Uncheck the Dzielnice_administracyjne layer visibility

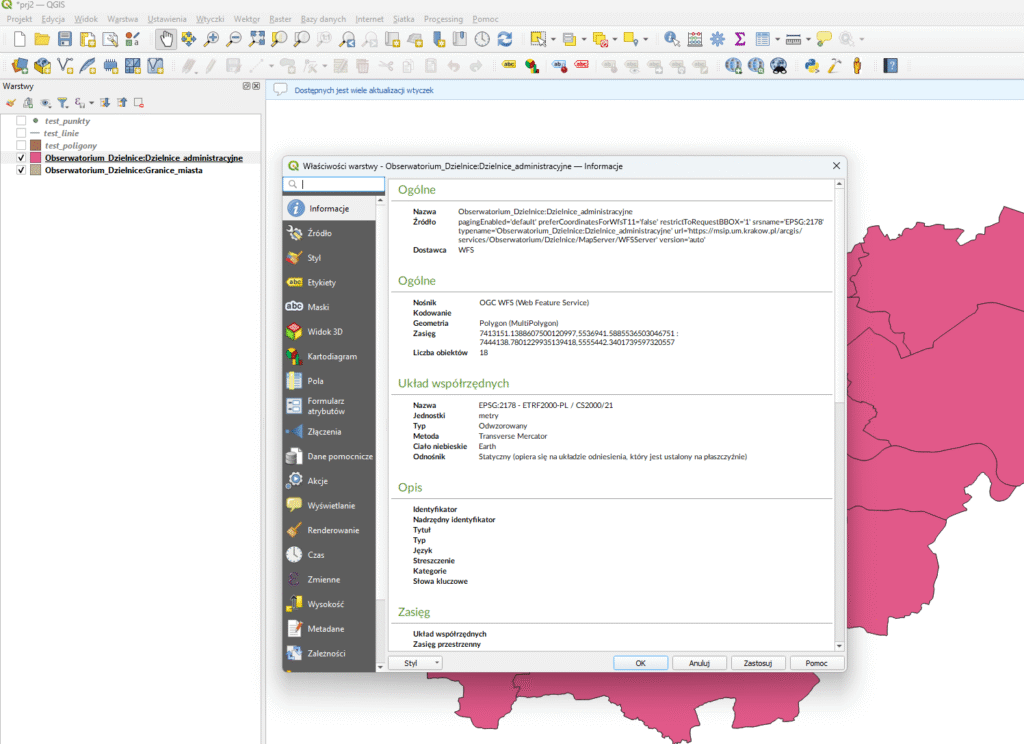pyautogui.click(x=21, y=158)
